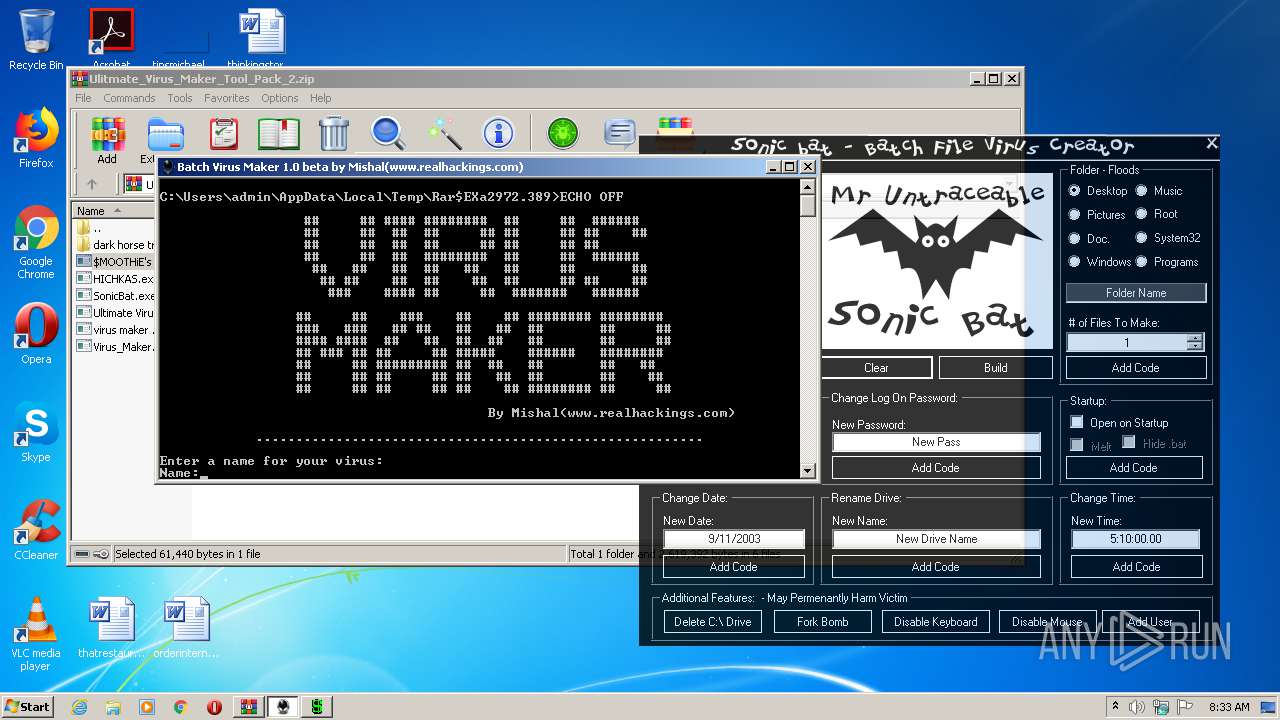Screen dimensions: 1280x720
Task: Select Music radio button
Action: point(1142,190)
